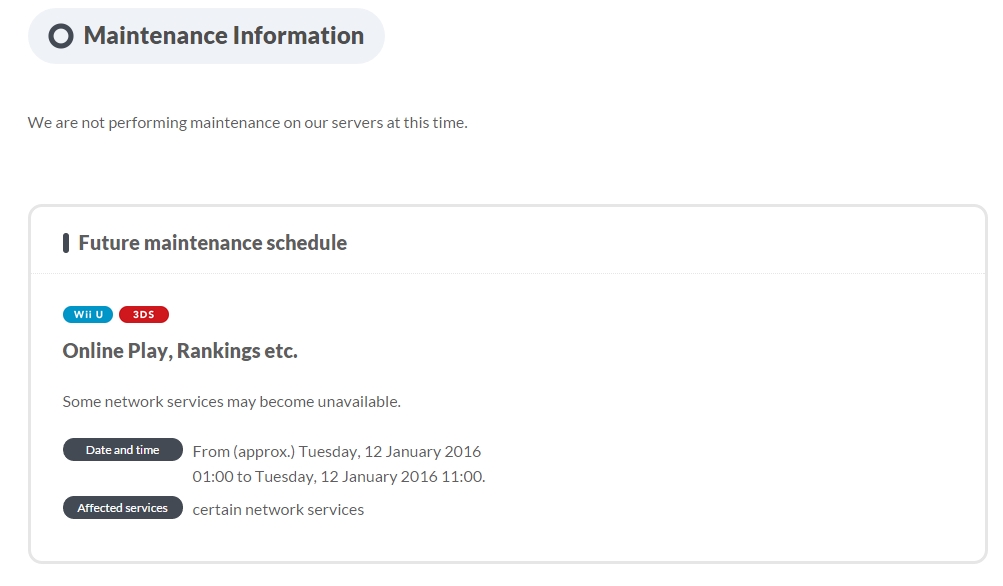Click the Date and time pill label

[123, 450]
